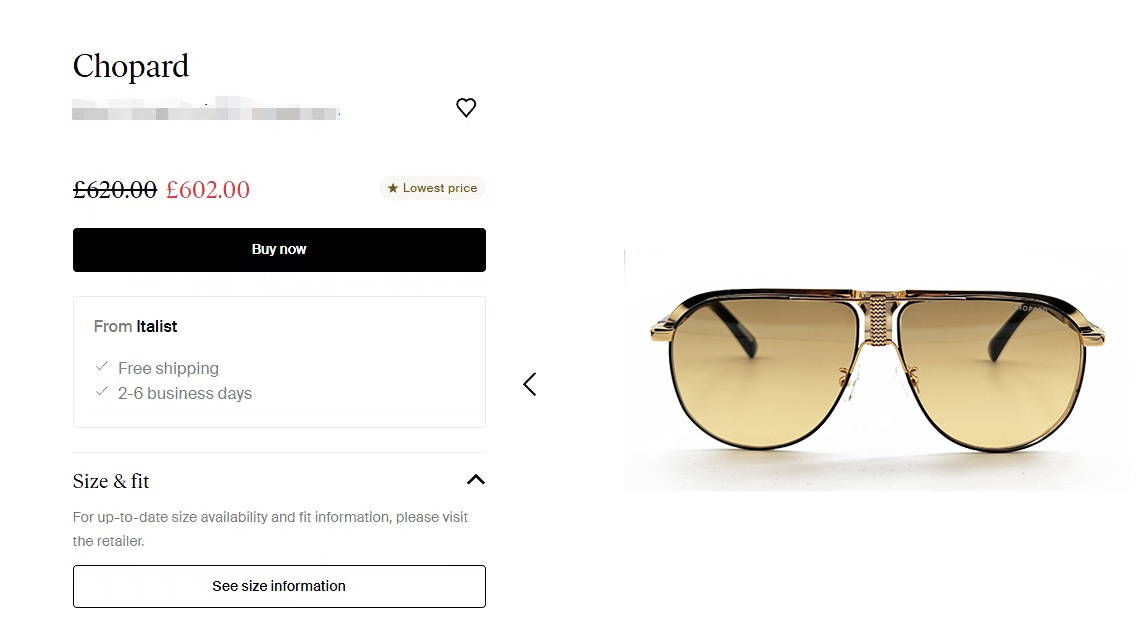The image size is (1147, 621).
Task: Go to the previous product image
Action: [530, 384]
